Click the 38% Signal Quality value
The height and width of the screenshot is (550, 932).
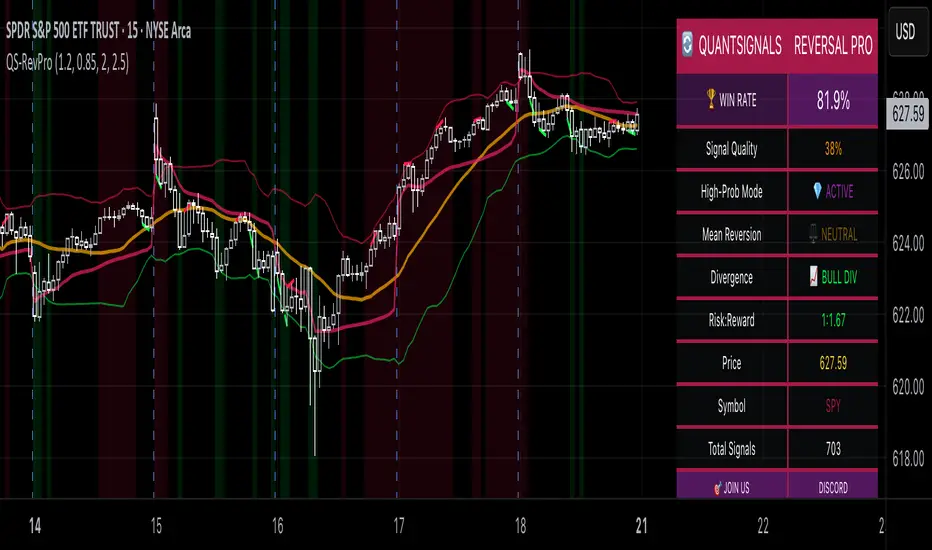pos(833,149)
